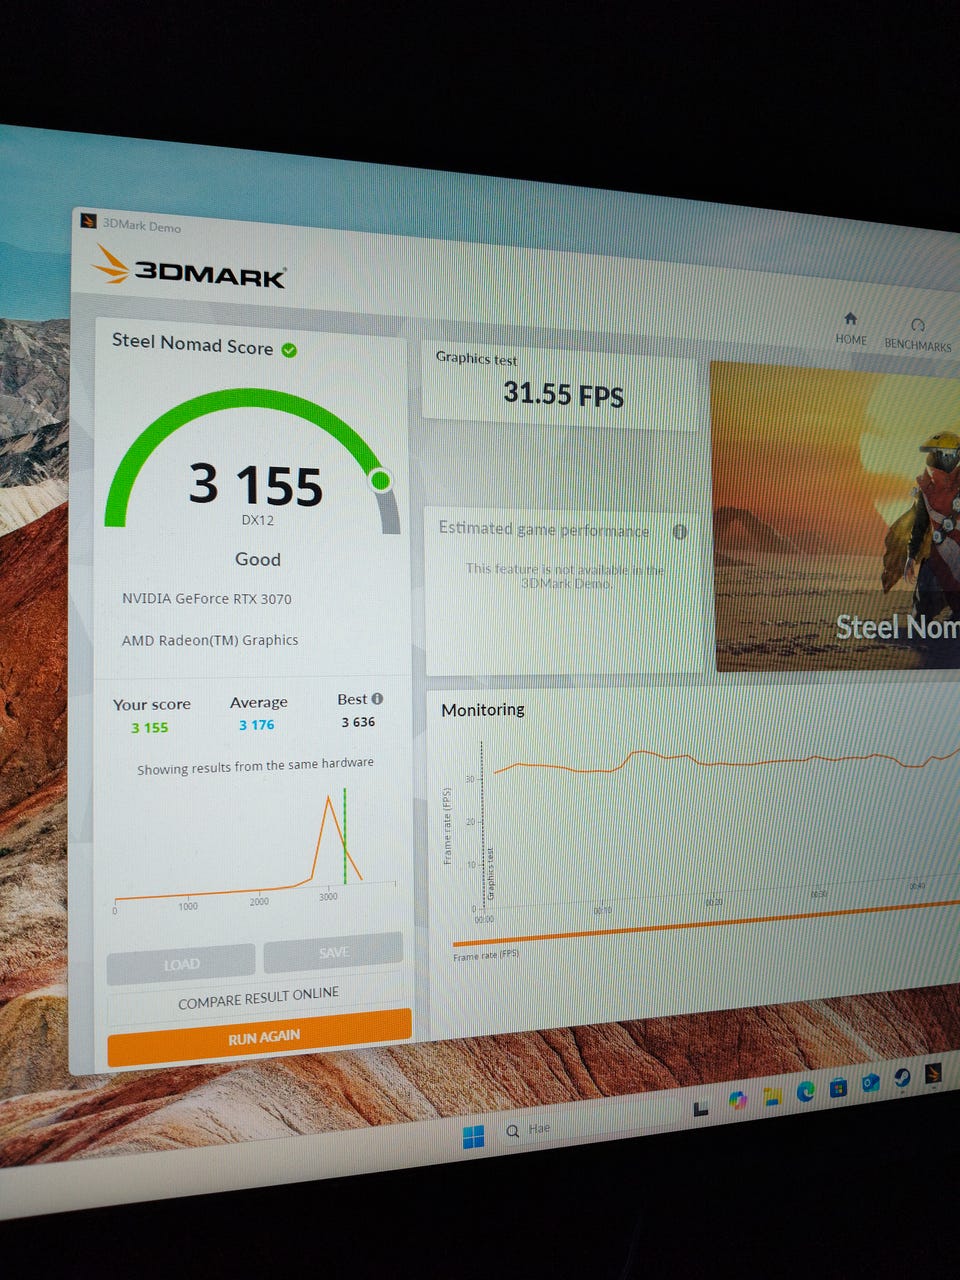
Task: Open Steam from the taskbar
Action: pyautogui.click(x=901, y=1077)
